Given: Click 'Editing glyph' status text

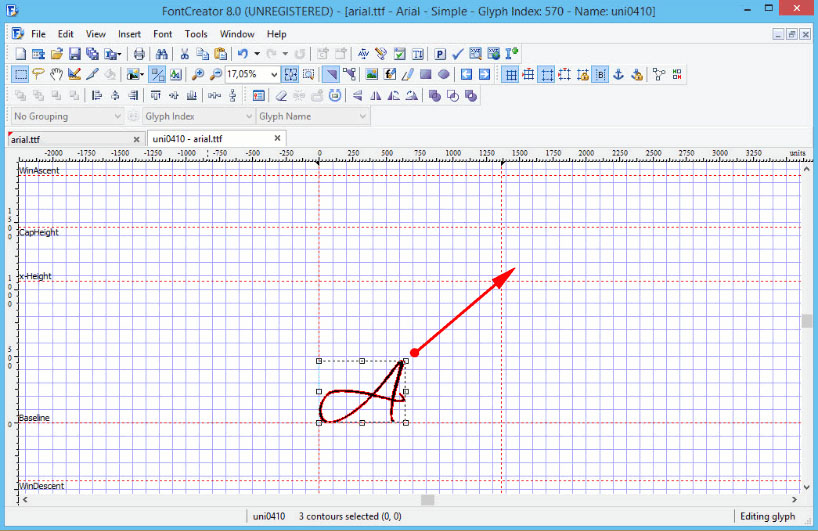Looking at the screenshot, I should tap(768, 516).
